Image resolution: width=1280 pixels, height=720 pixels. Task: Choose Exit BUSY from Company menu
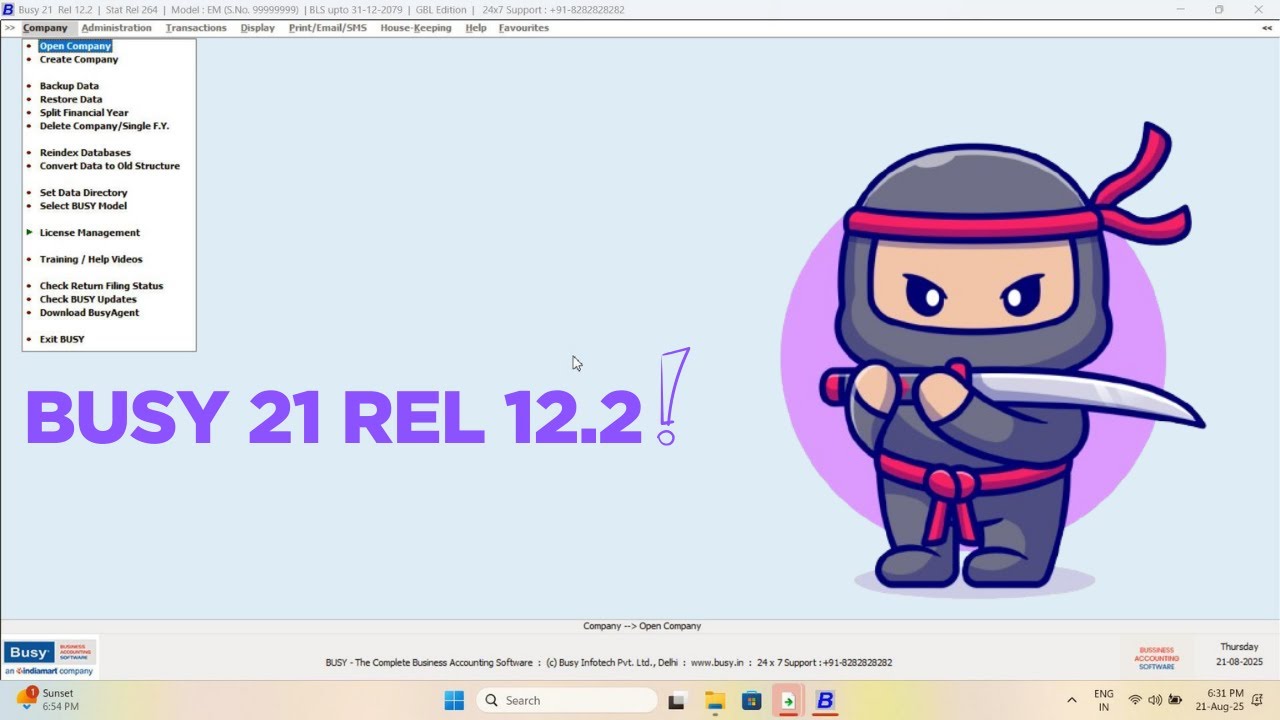click(62, 339)
